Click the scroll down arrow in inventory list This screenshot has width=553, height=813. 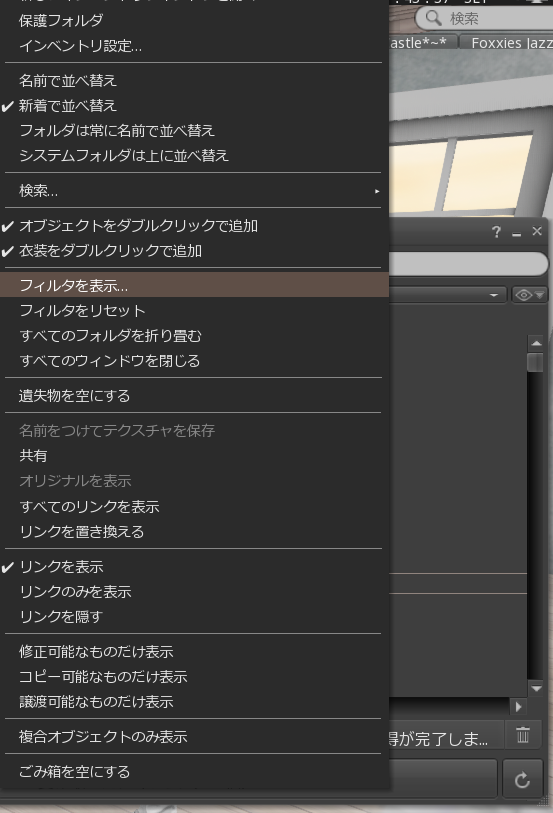536,689
